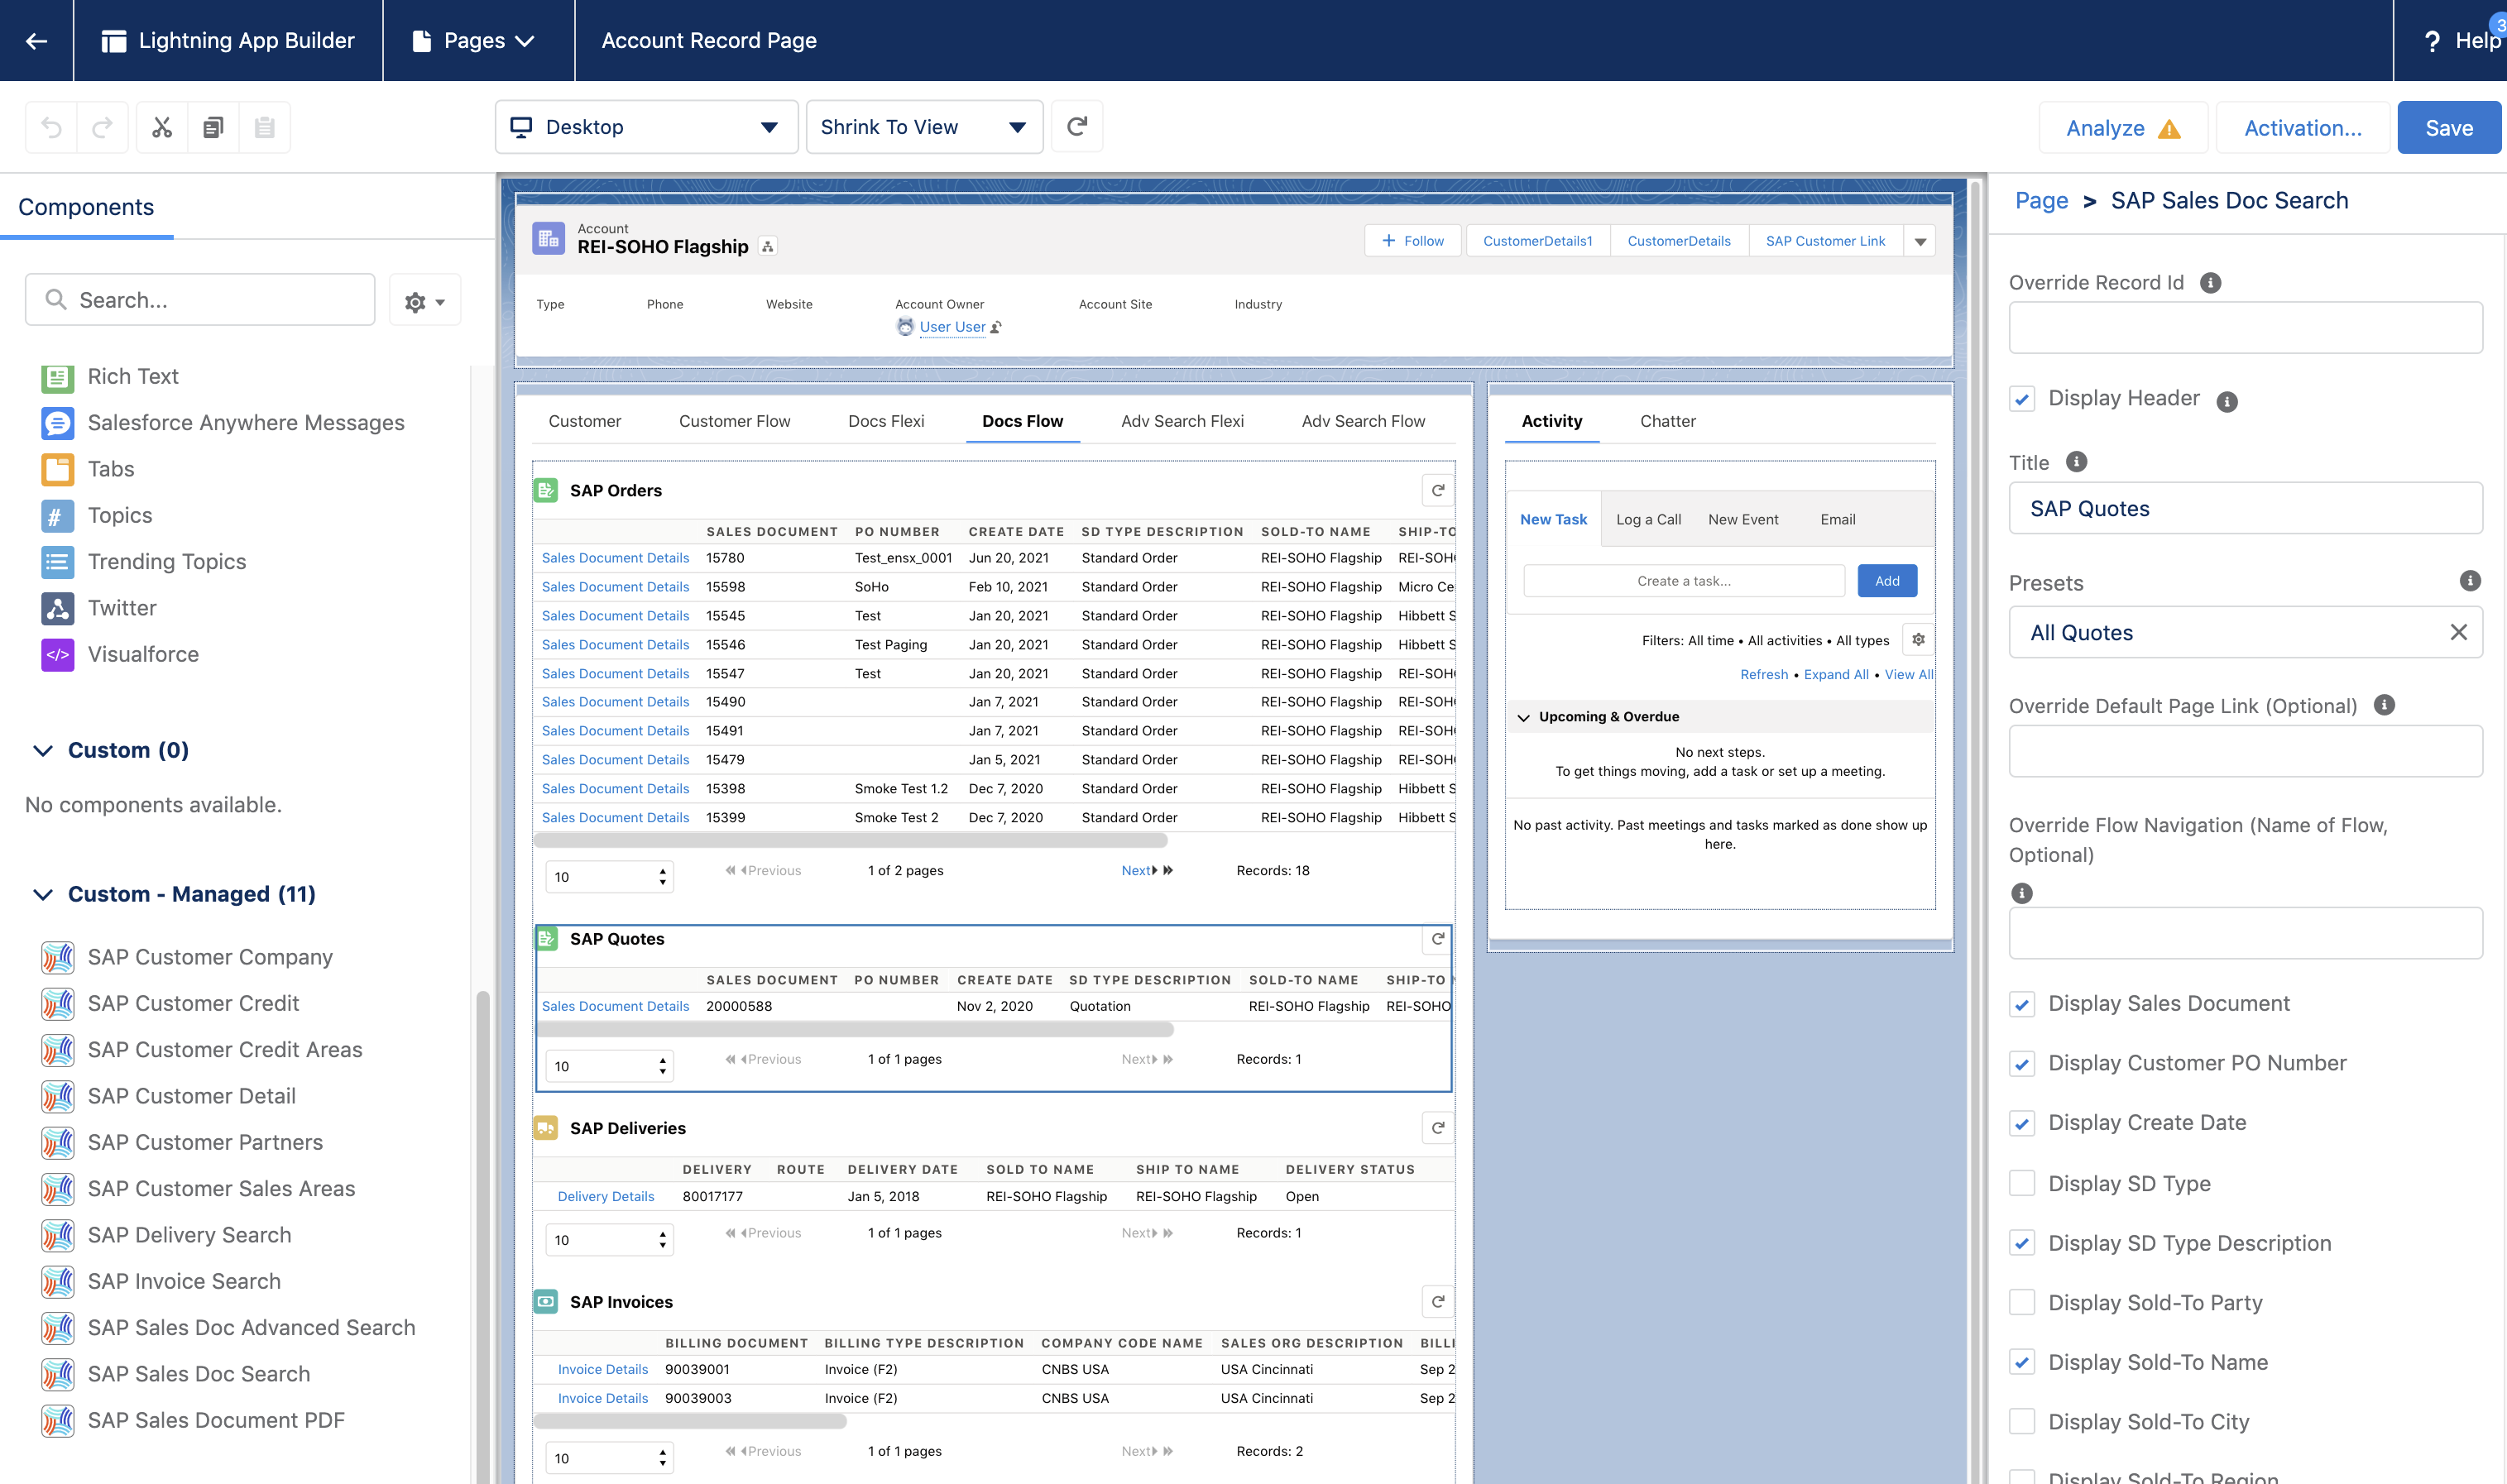Screen dimensions: 2507x1484
Task: Open Sales Document Details for 15780
Action: click(615, 558)
